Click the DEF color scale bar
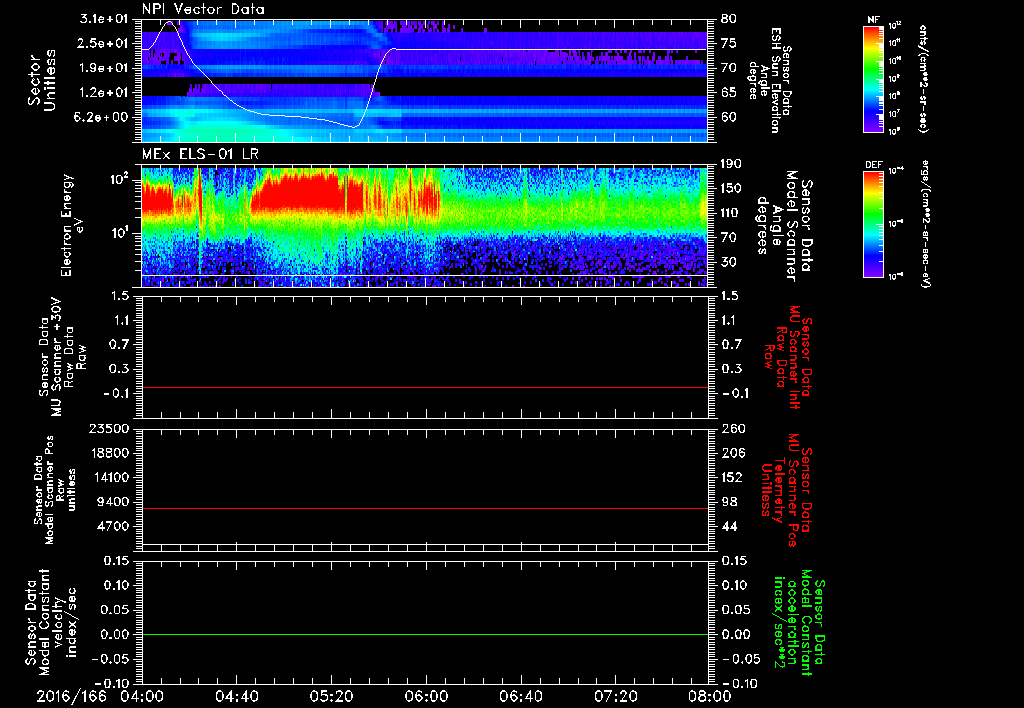 [874, 224]
